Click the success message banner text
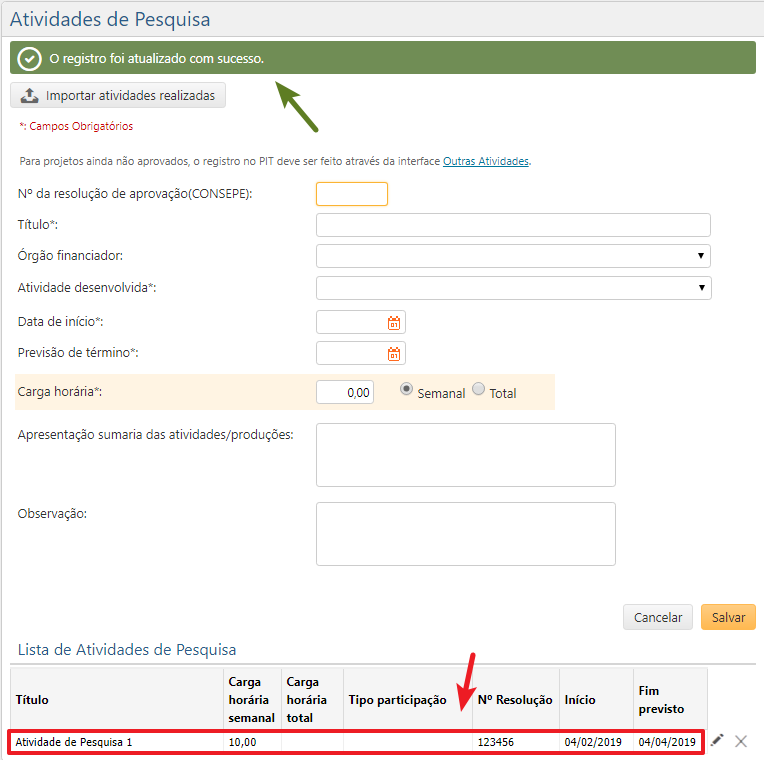The height and width of the screenshot is (760, 764). pyautogui.click(x=156, y=58)
